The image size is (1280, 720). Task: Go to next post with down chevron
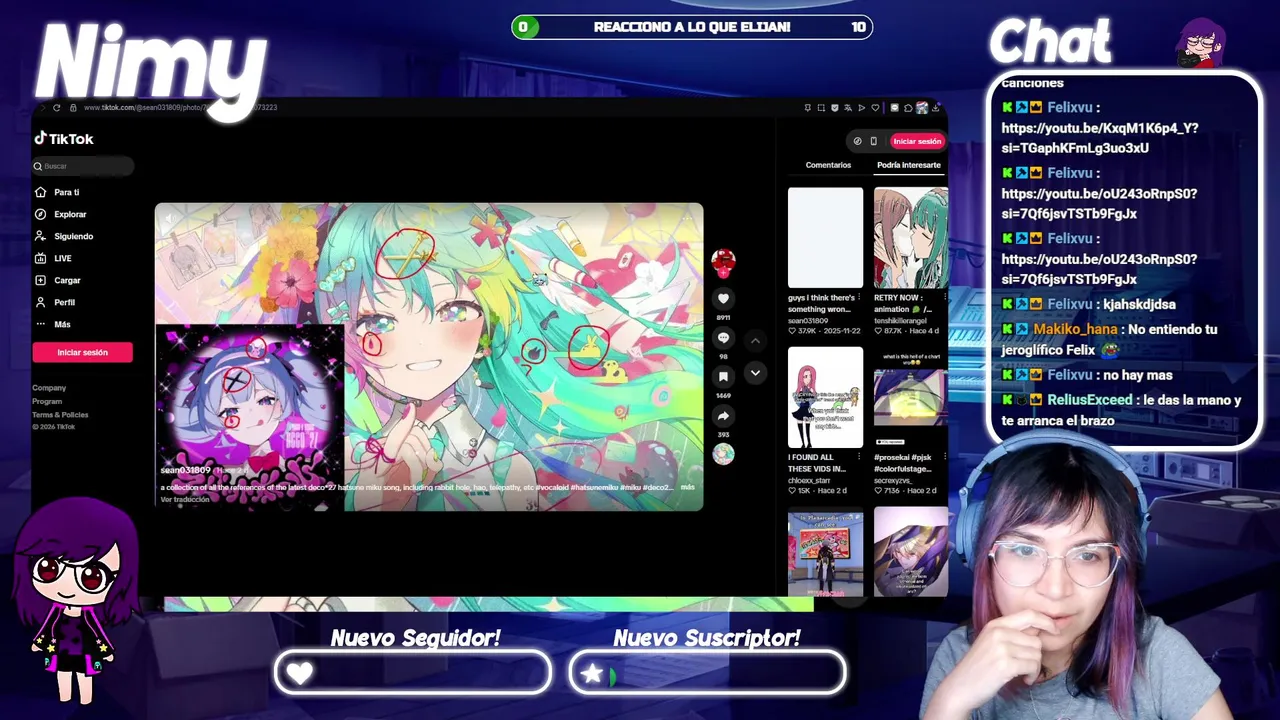click(x=755, y=372)
